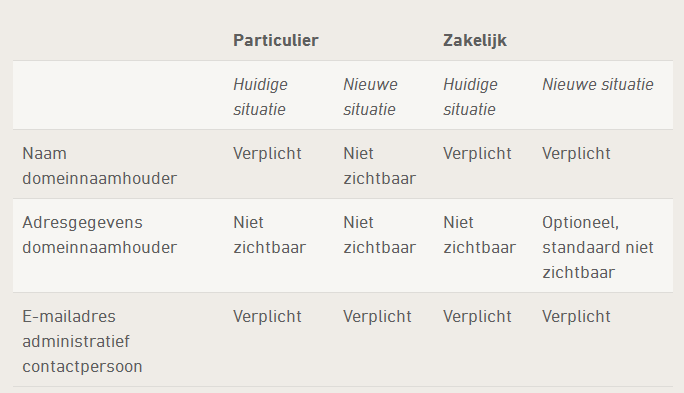Click Verplicht in E-mailadres row, Zakelijk Nieuwe

tap(576, 317)
